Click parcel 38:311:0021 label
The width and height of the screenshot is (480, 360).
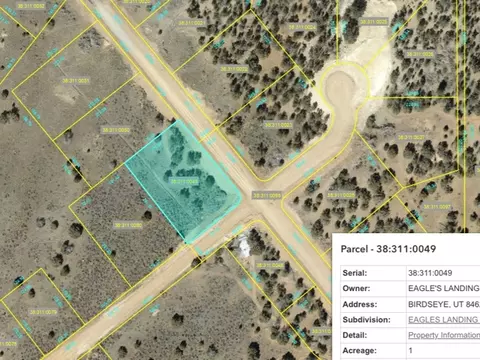[192, 23]
